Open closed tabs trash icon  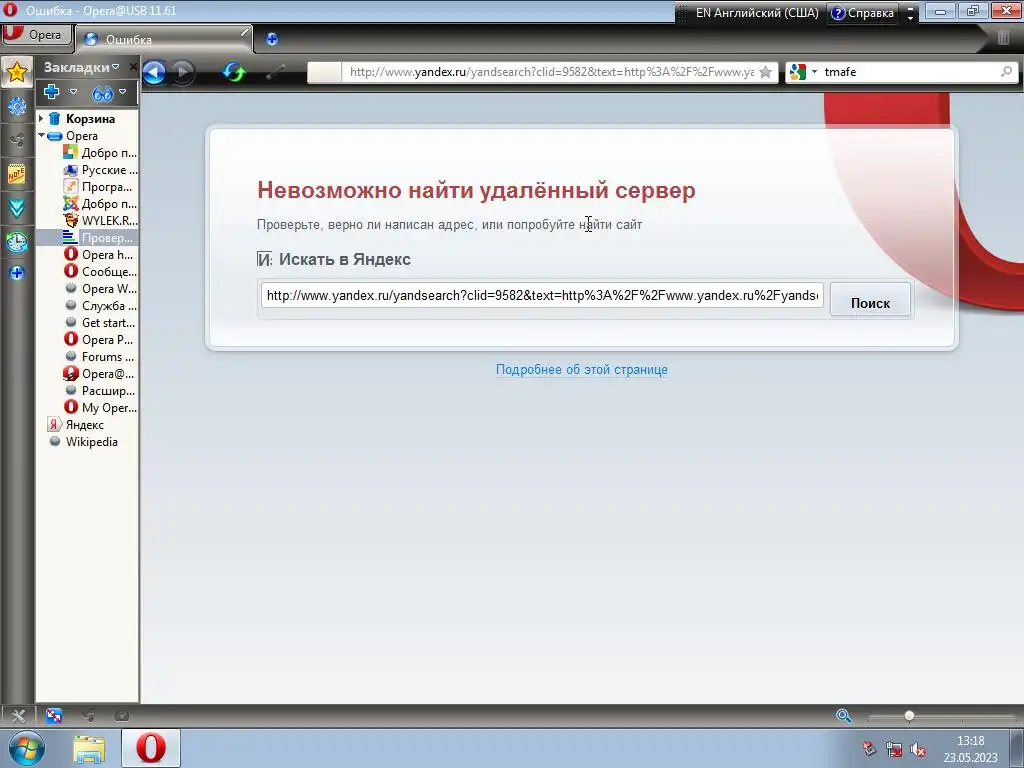coord(1004,37)
